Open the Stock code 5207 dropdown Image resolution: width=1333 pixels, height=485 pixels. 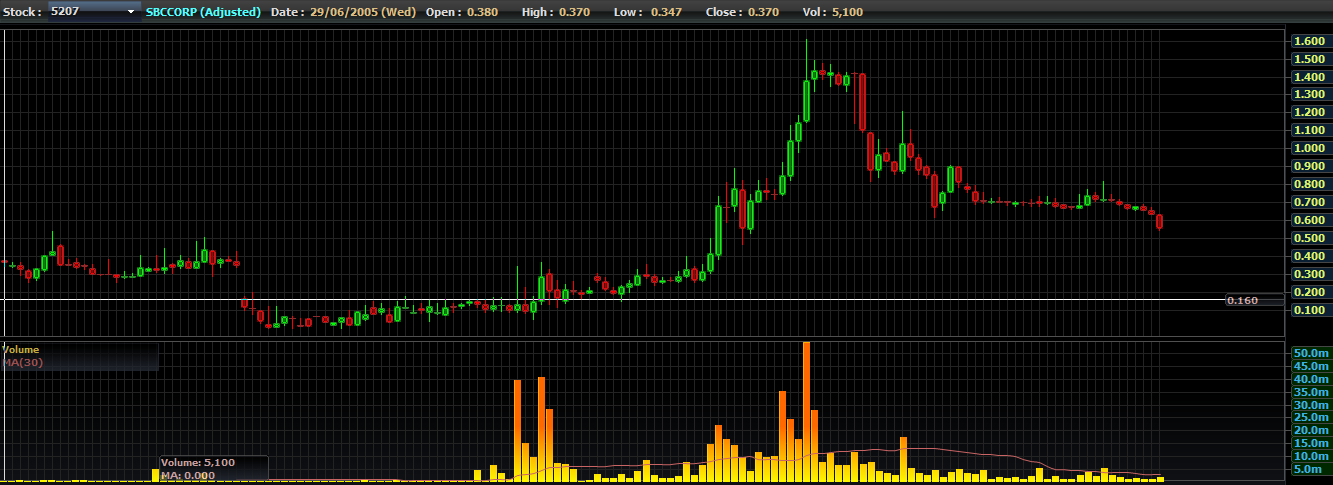click(93, 12)
